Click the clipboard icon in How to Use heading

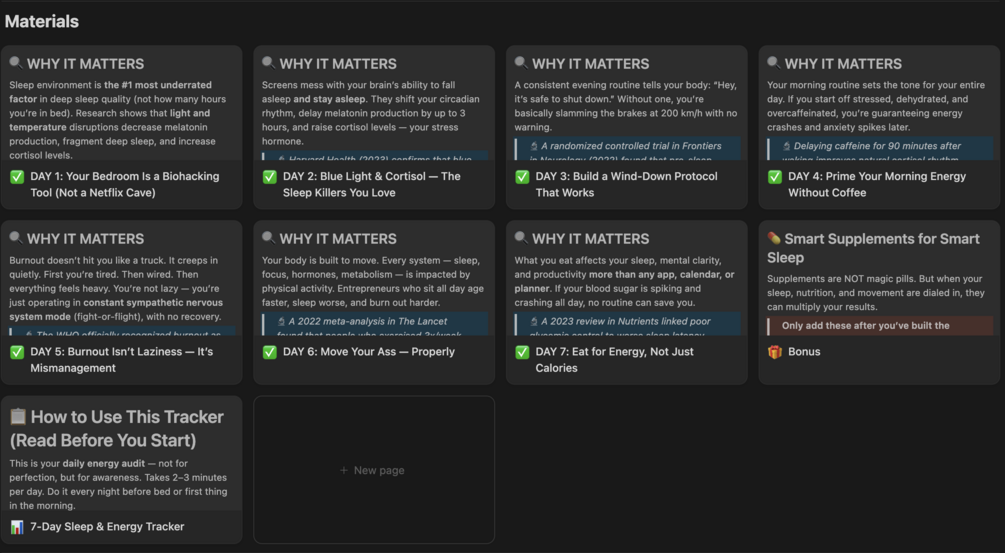click(x=17, y=417)
